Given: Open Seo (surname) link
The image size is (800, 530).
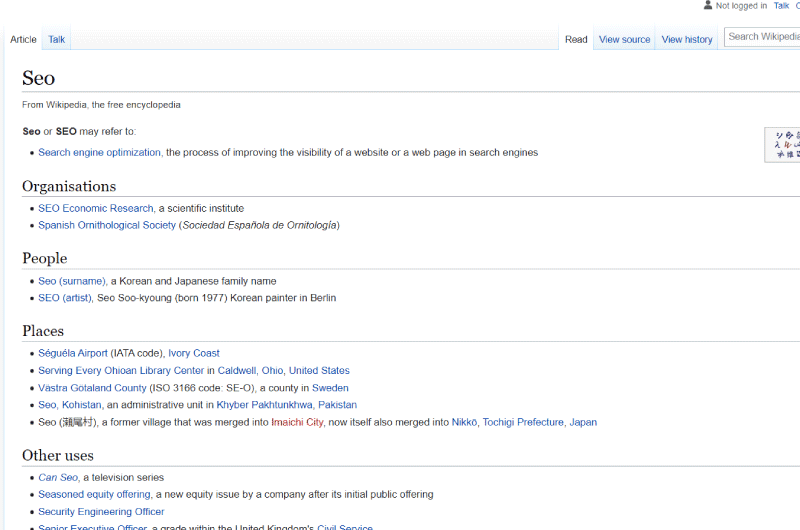Looking at the screenshot, I should tap(72, 281).
